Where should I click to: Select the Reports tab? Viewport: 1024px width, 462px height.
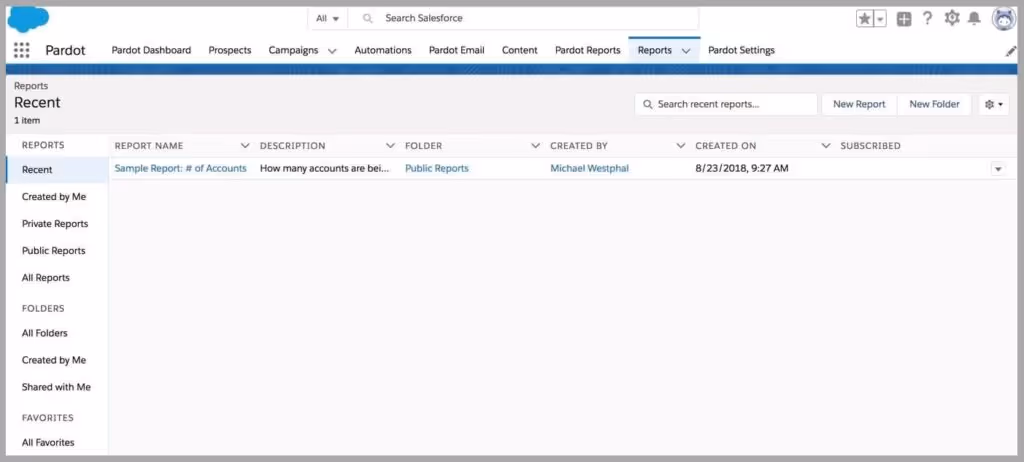tap(655, 50)
